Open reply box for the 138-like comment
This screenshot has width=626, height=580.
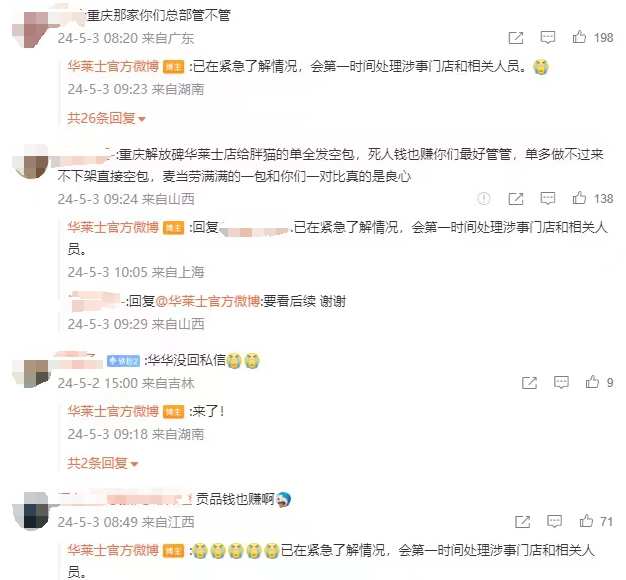pyautogui.click(x=548, y=198)
